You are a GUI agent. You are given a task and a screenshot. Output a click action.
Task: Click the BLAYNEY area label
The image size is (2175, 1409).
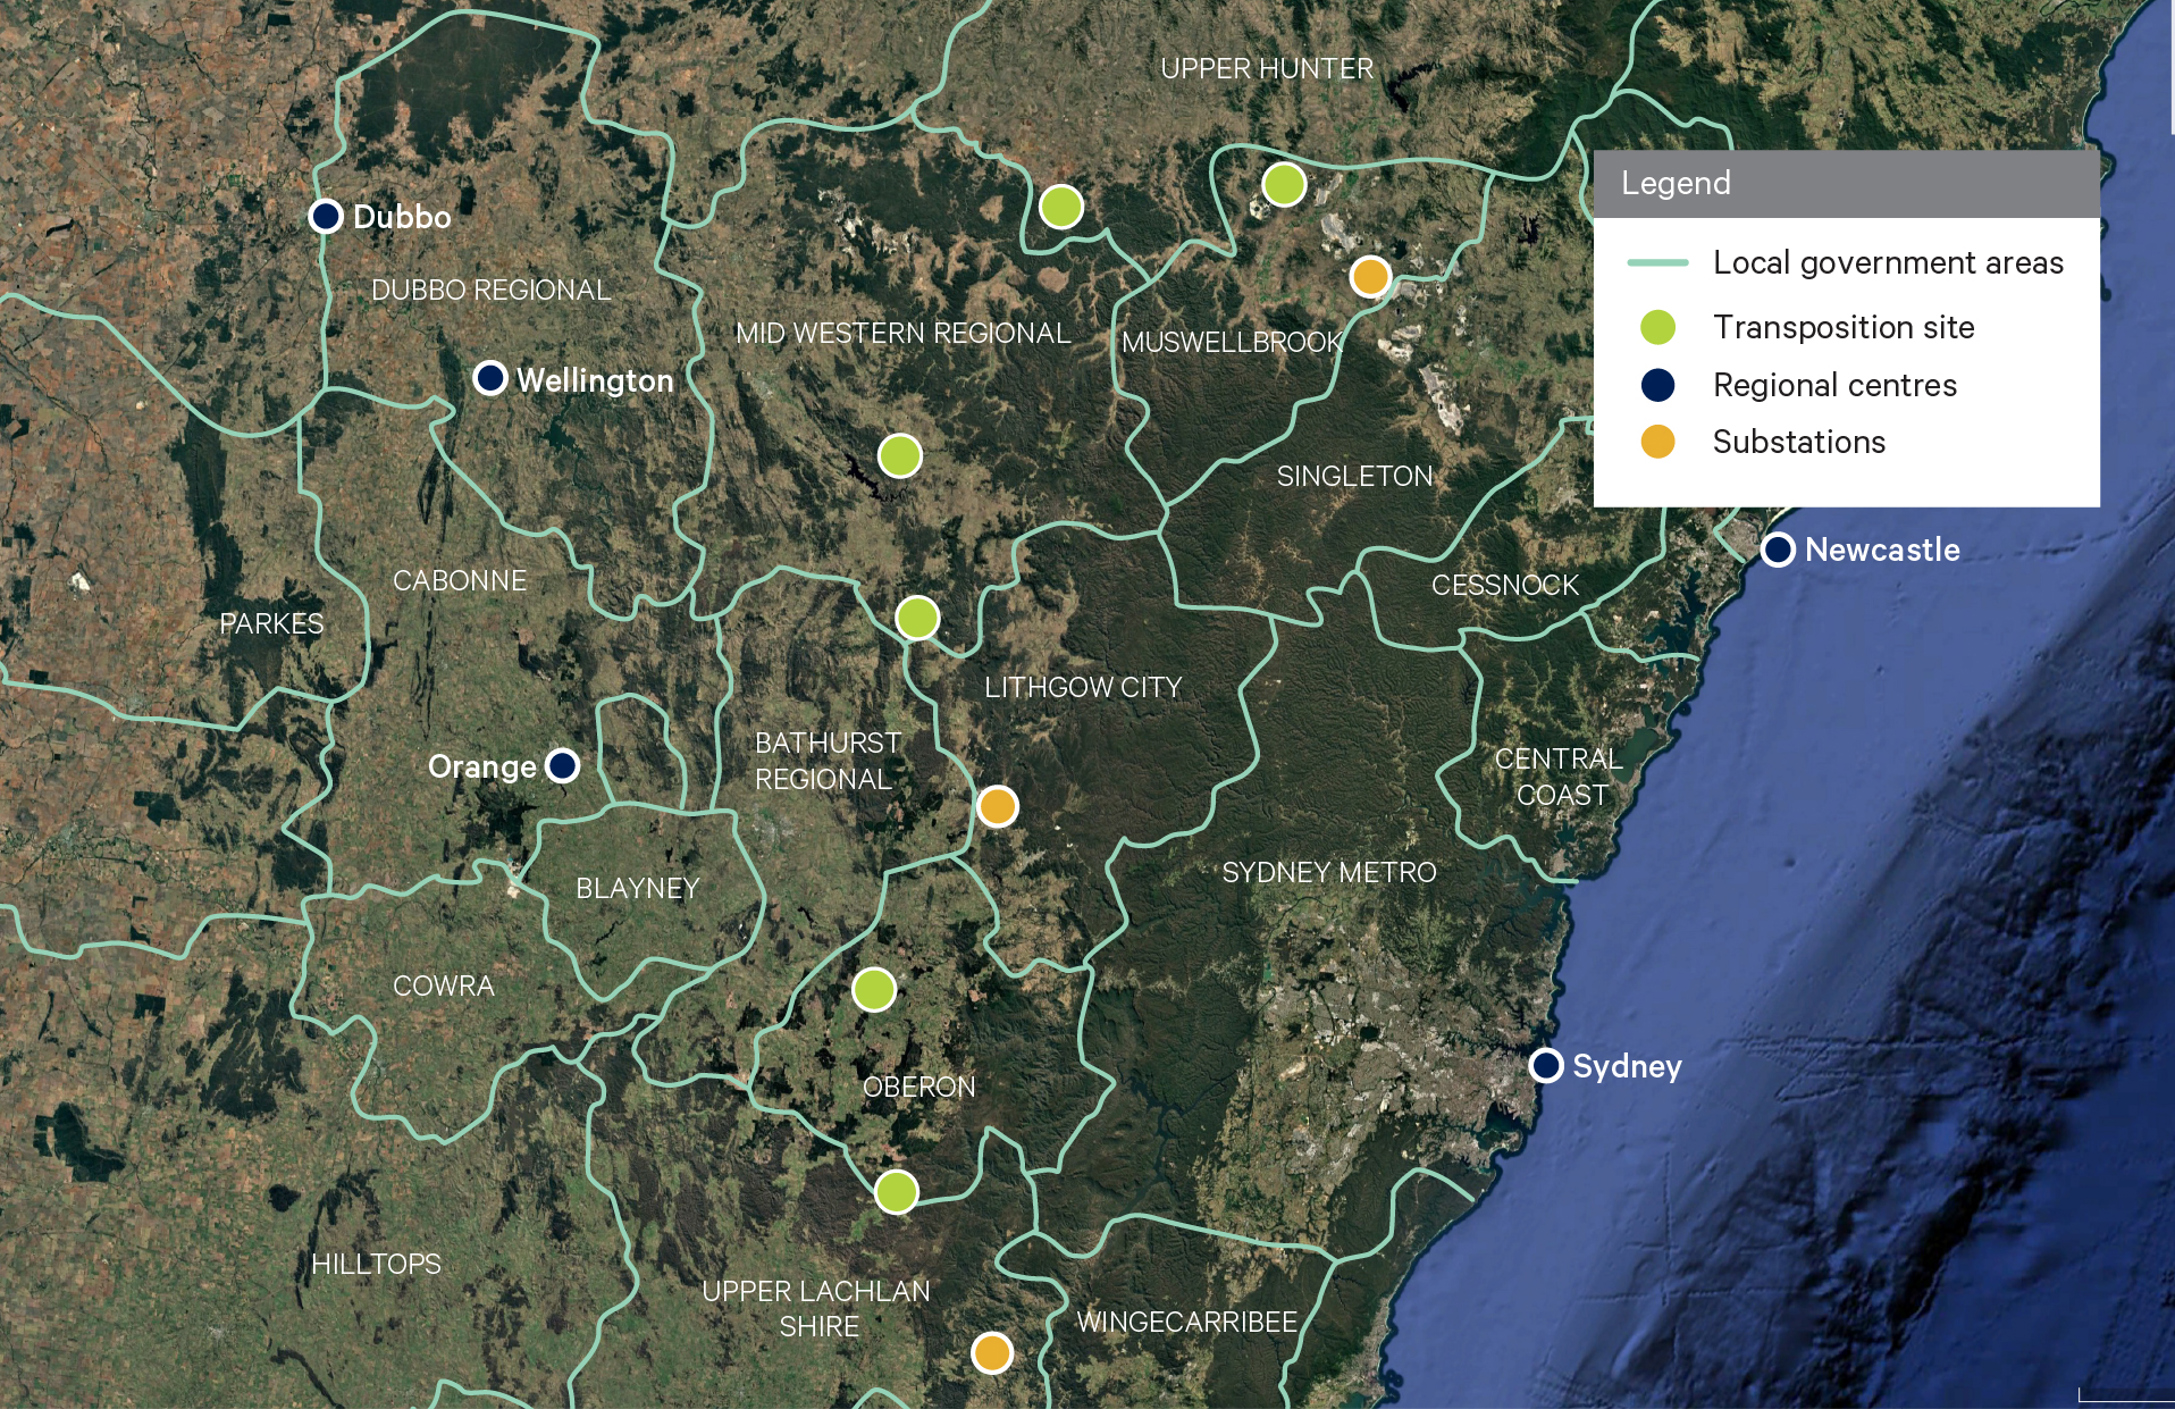pyautogui.click(x=637, y=888)
